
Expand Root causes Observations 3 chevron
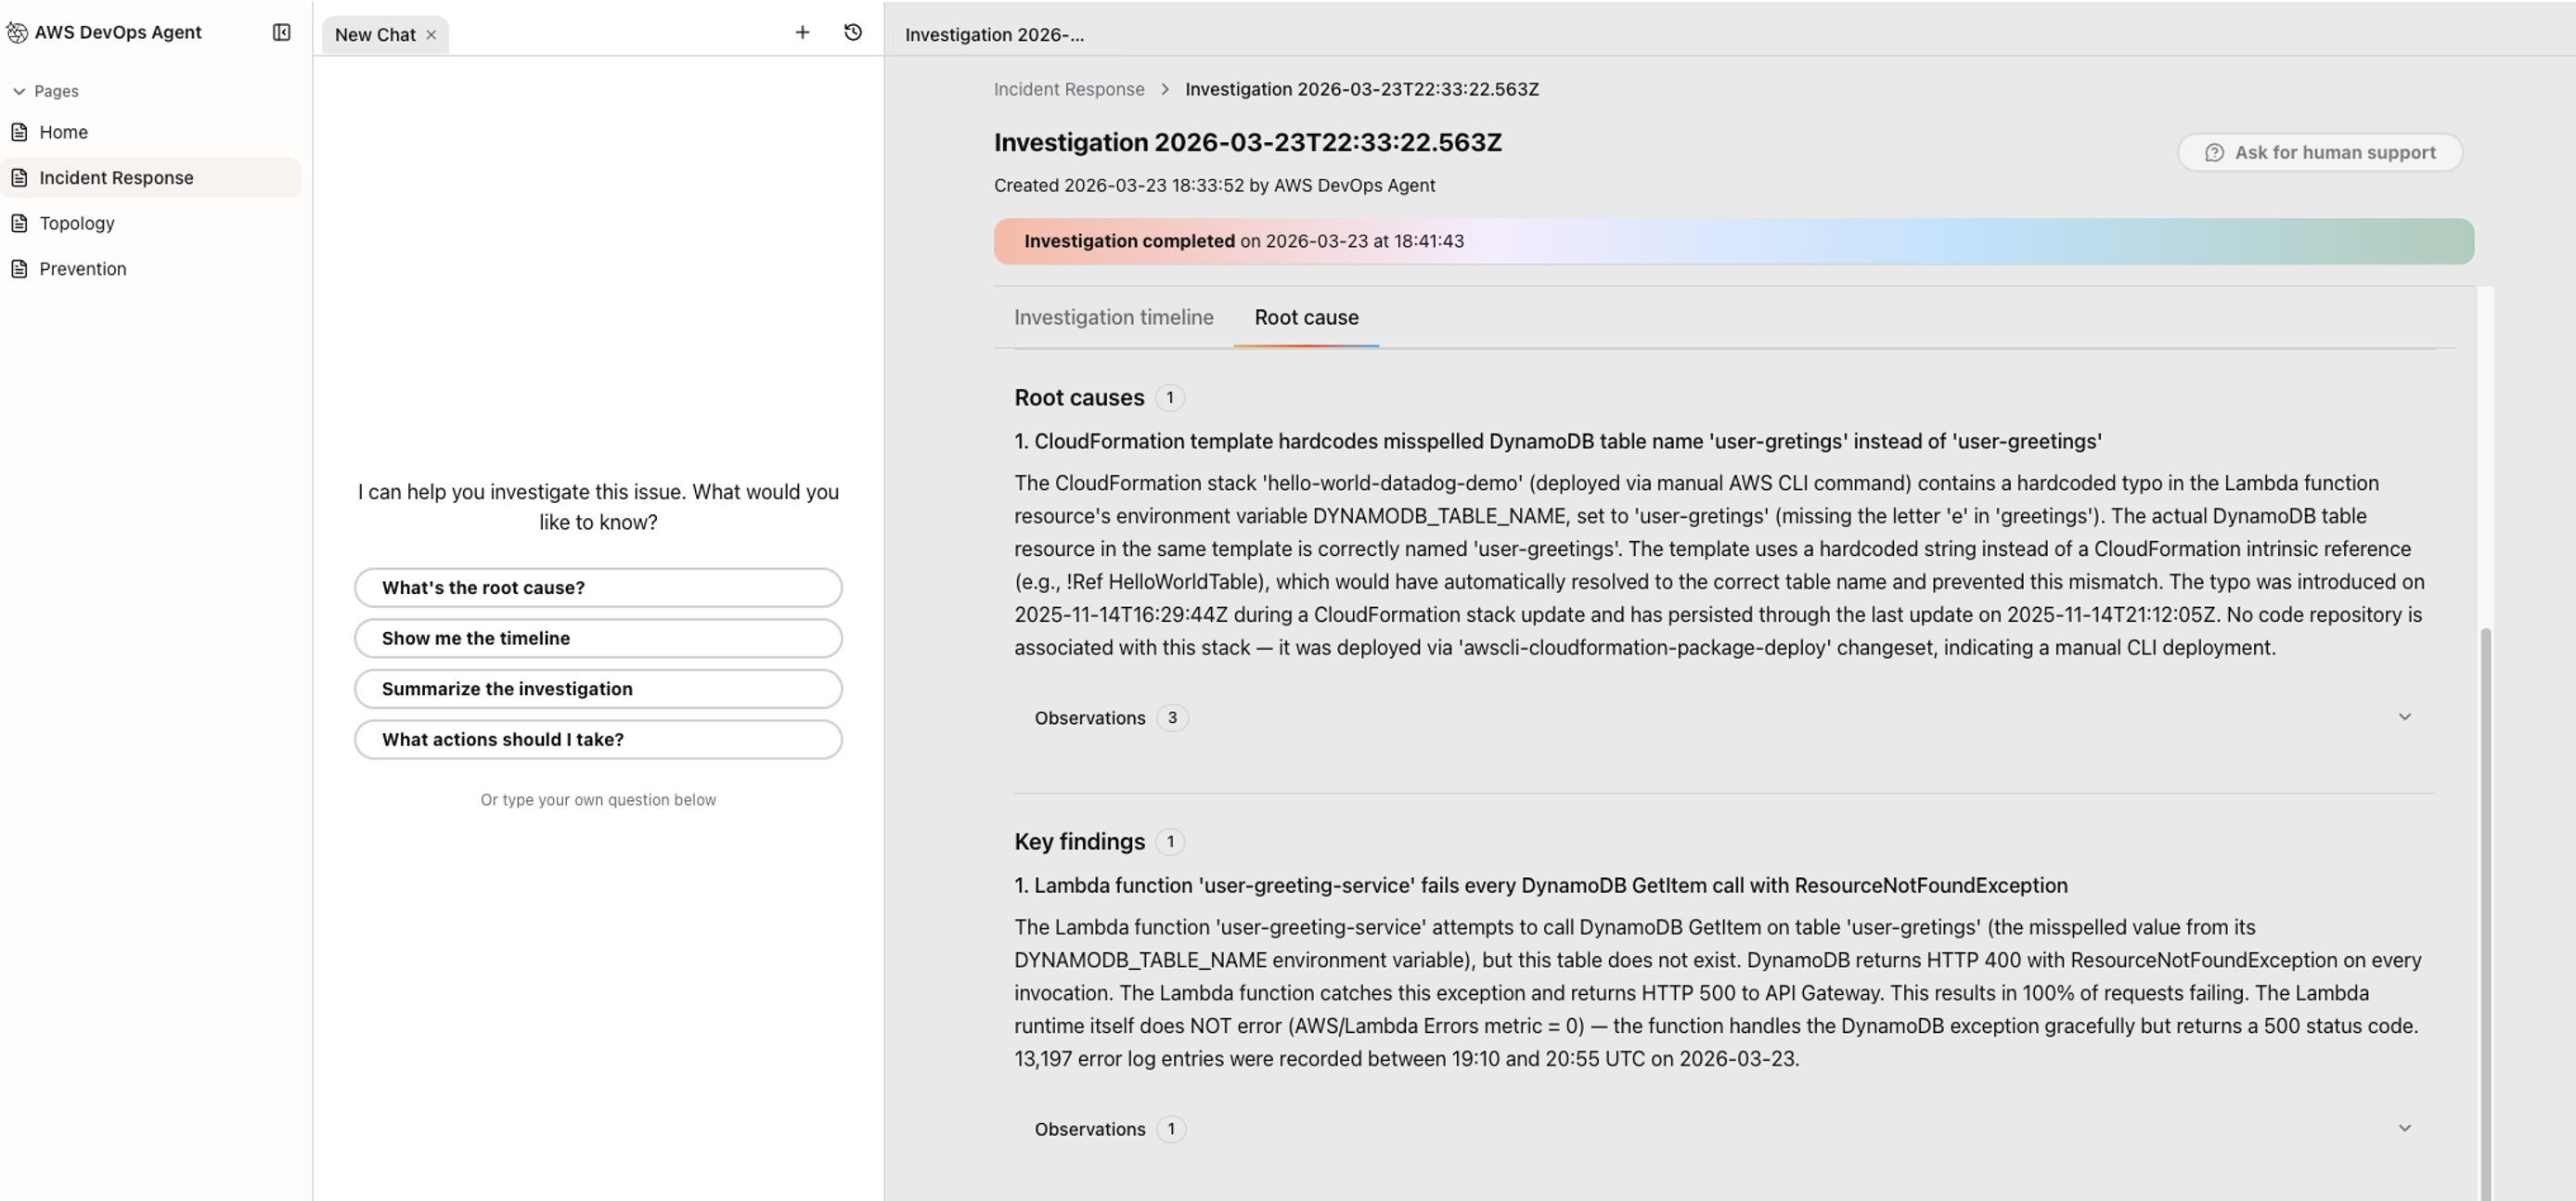tap(2405, 717)
